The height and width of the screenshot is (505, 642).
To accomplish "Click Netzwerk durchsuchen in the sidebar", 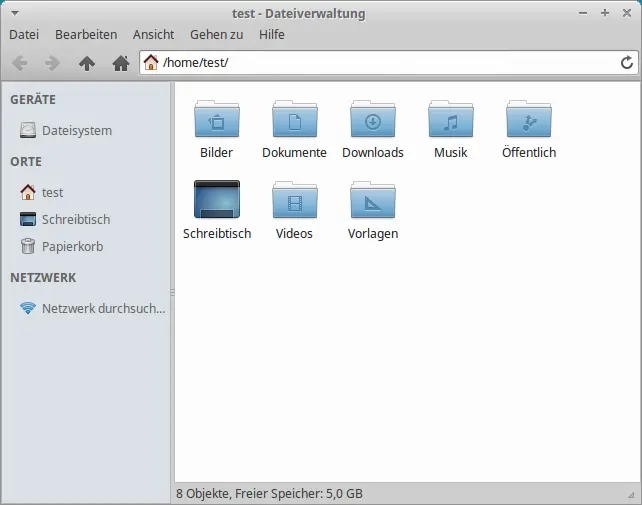I will (103, 308).
